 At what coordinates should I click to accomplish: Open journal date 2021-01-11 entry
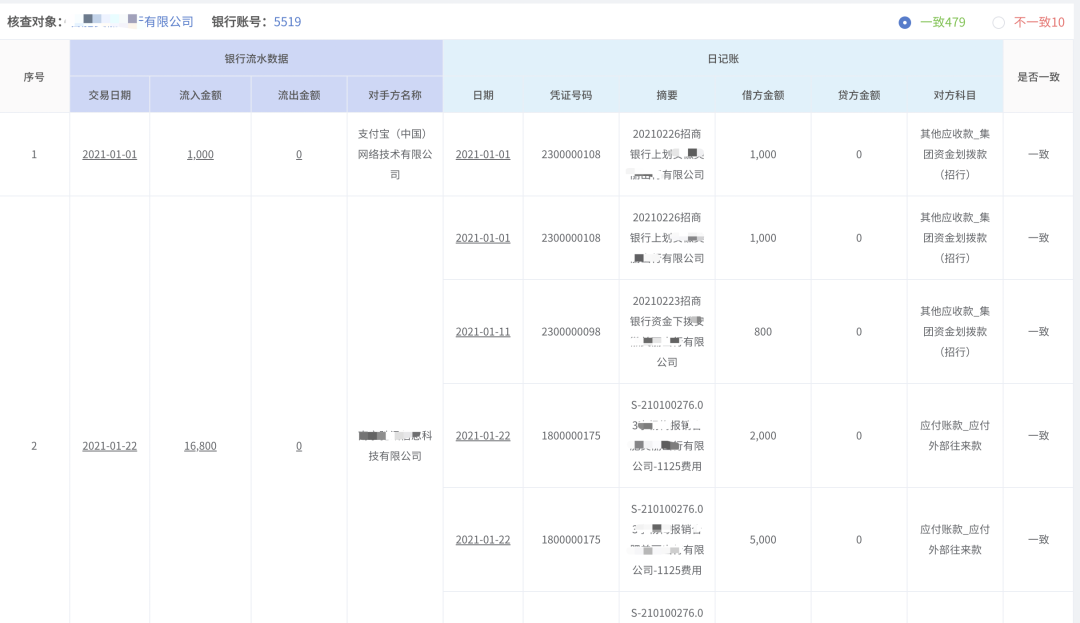[483, 332]
